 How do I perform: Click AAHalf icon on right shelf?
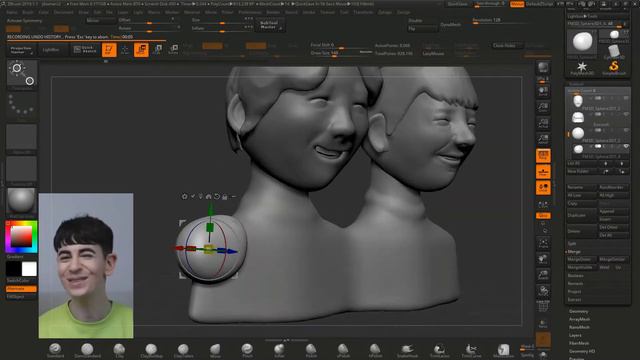[543, 139]
